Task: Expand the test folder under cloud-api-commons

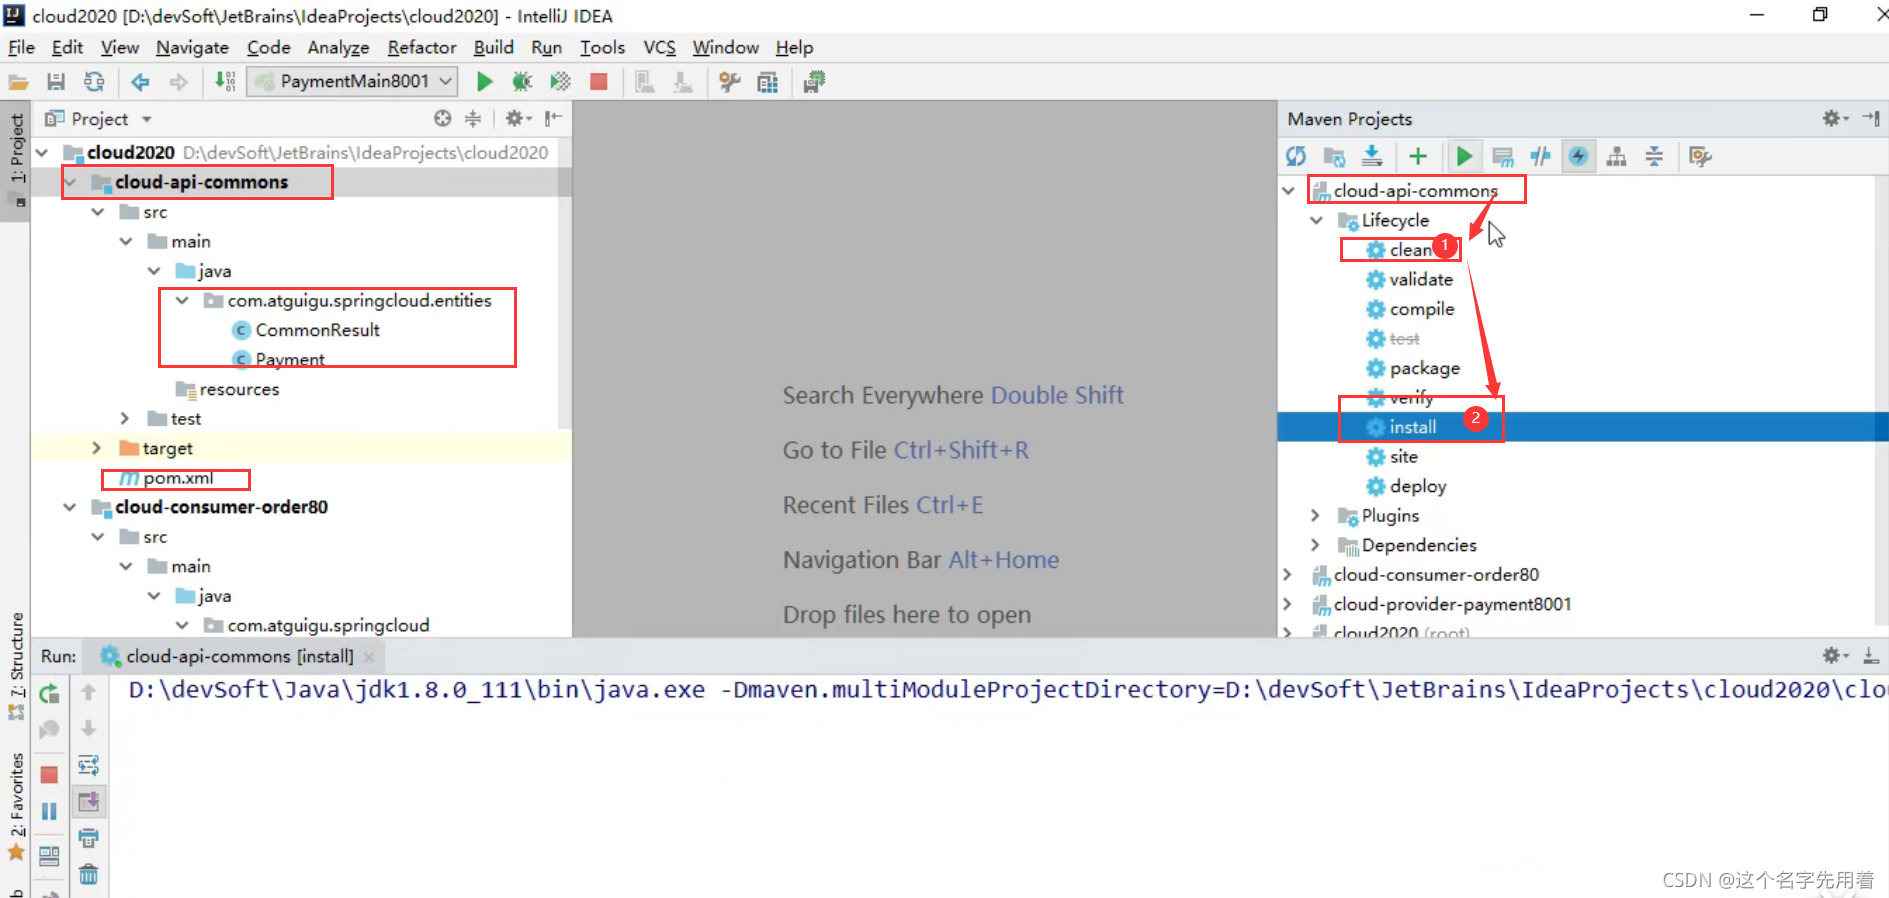Action: pyautogui.click(x=125, y=418)
